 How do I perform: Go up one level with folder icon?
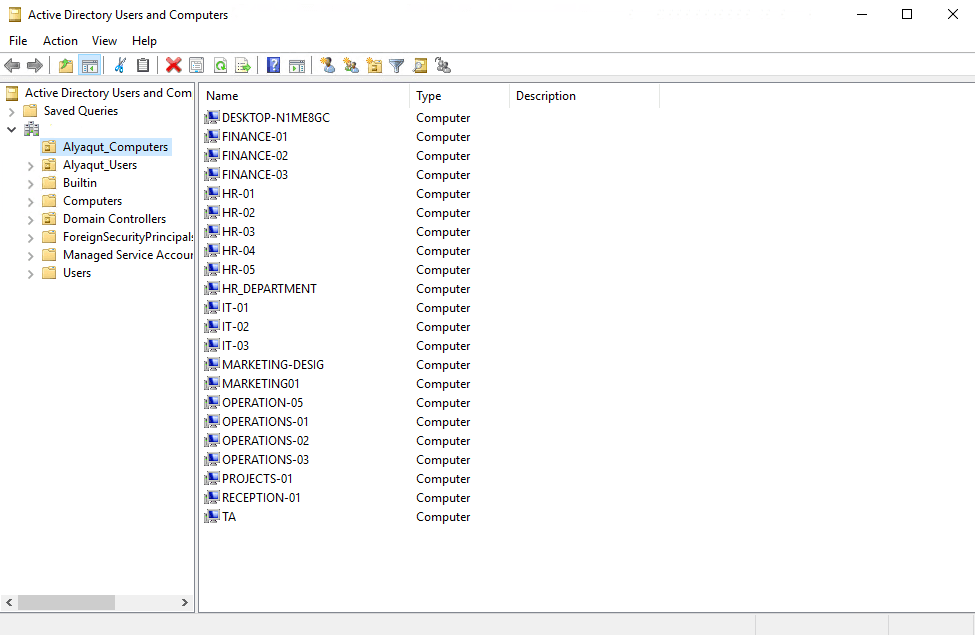(66, 65)
